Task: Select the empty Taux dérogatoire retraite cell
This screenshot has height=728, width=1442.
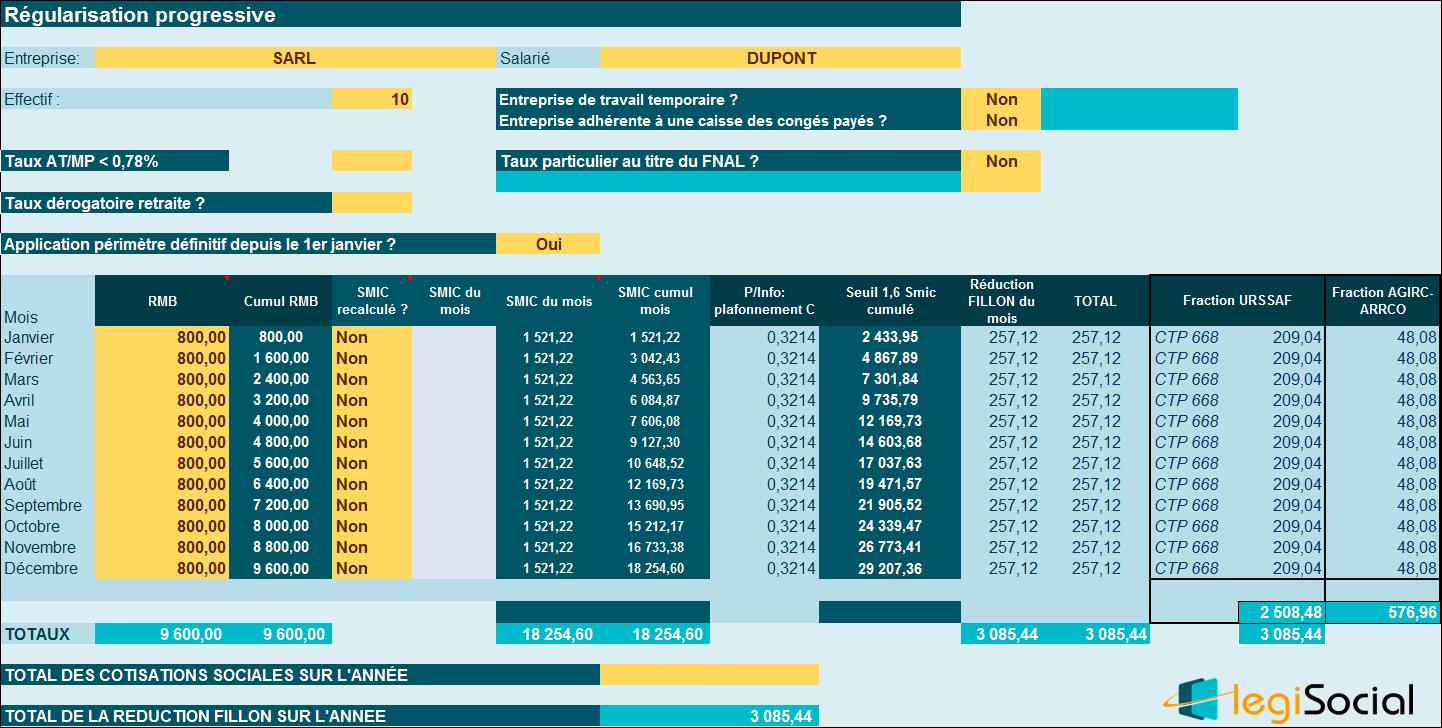Action: [x=371, y=203]
